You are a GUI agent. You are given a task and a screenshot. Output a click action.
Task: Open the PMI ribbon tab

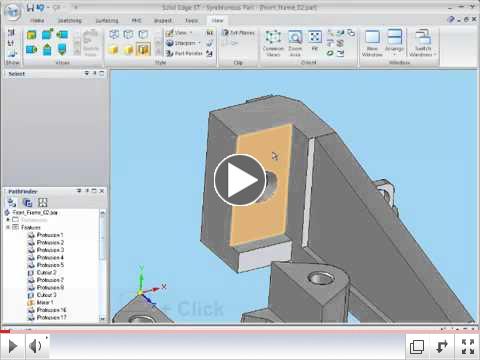[x=136, y=21]
